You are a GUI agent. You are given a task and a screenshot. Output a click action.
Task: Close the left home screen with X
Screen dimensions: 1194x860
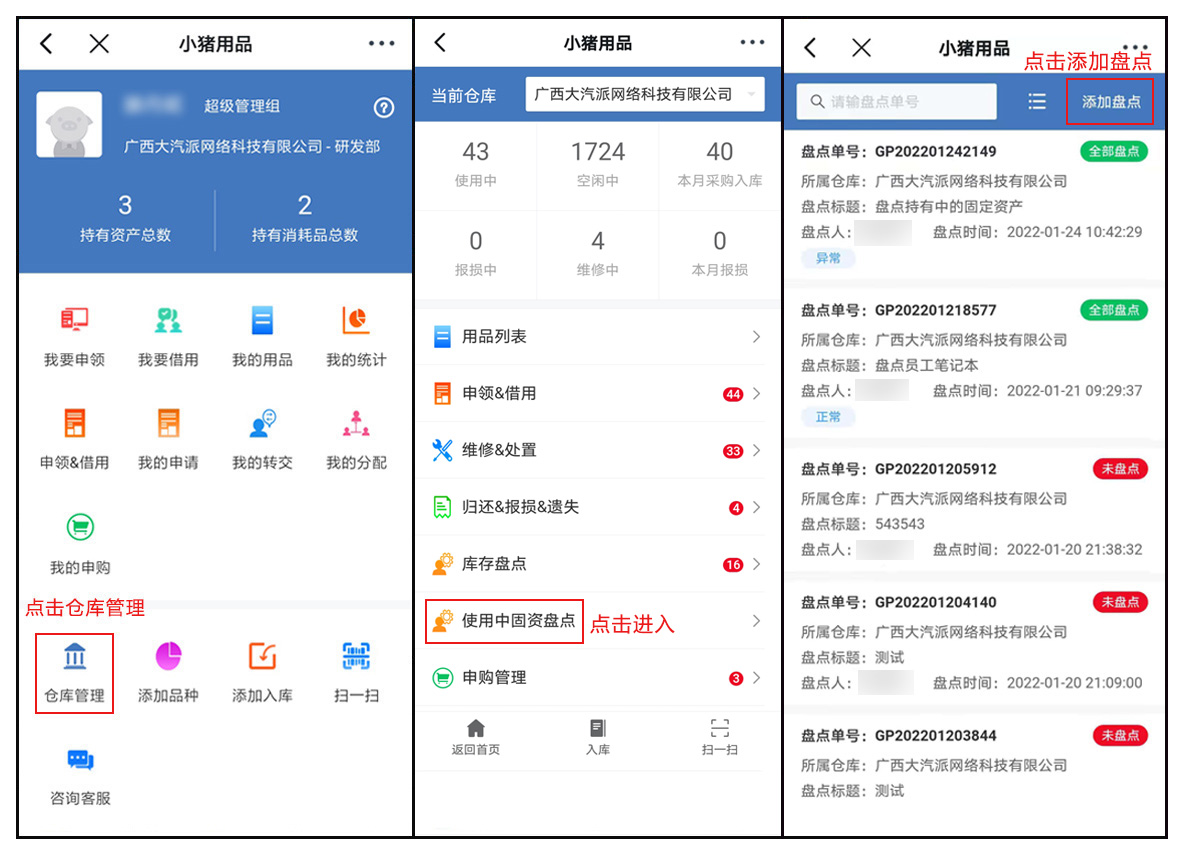pos(99,43)
